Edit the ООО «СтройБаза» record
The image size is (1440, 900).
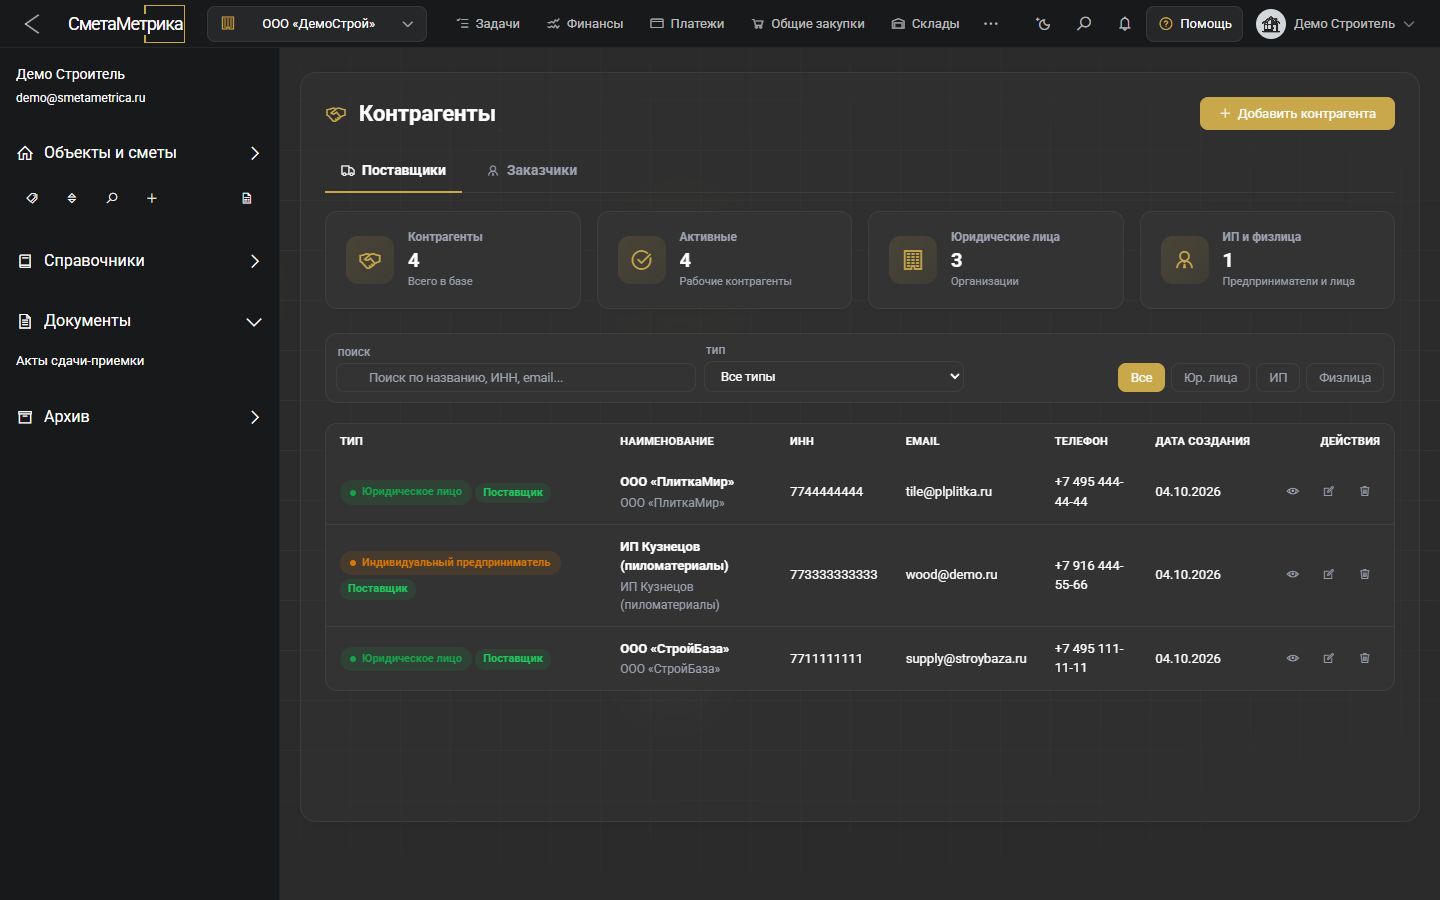coord(1328,658)
